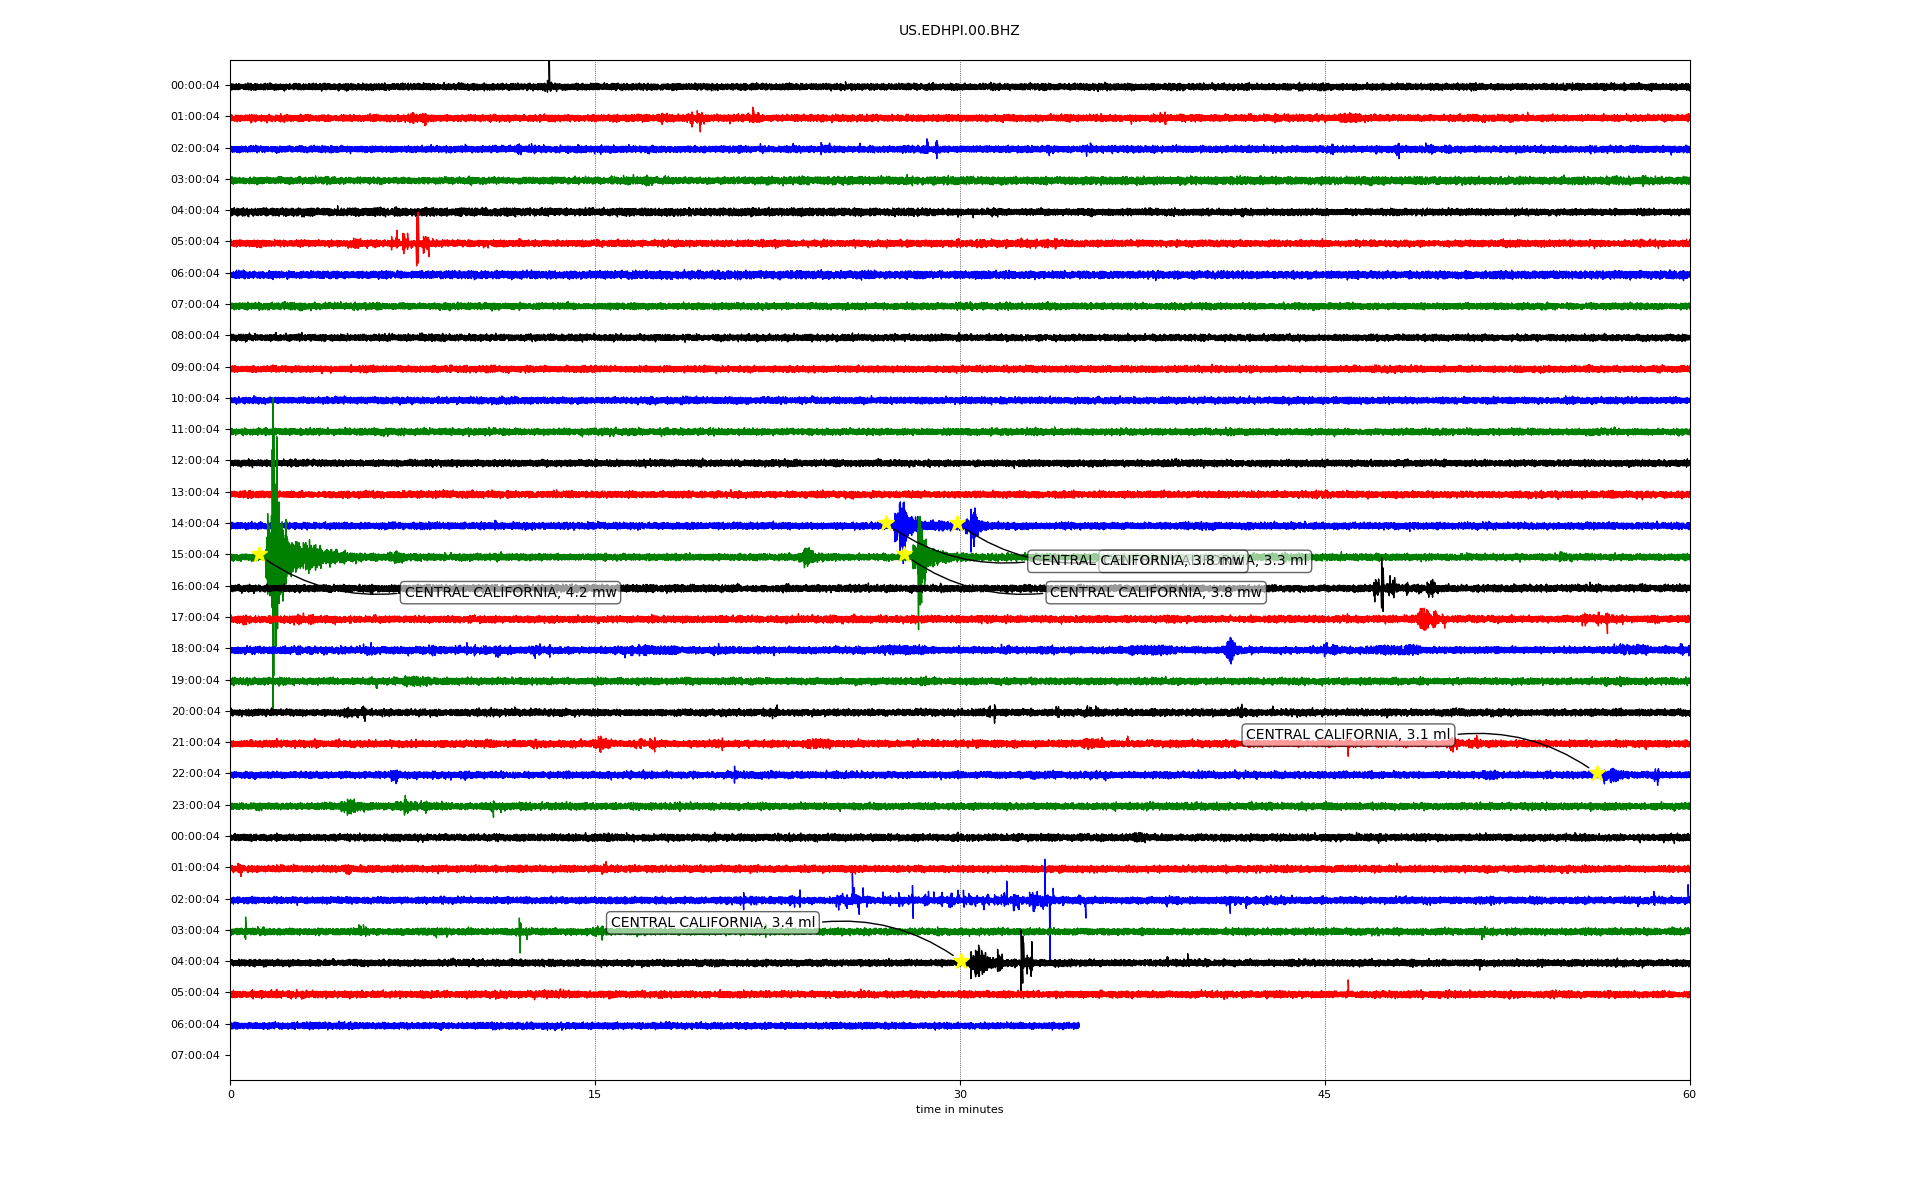This screenshot has height=1200, width=1920.
Task: Click the yellow star for the 4.2 mw event
Action: 259,554
